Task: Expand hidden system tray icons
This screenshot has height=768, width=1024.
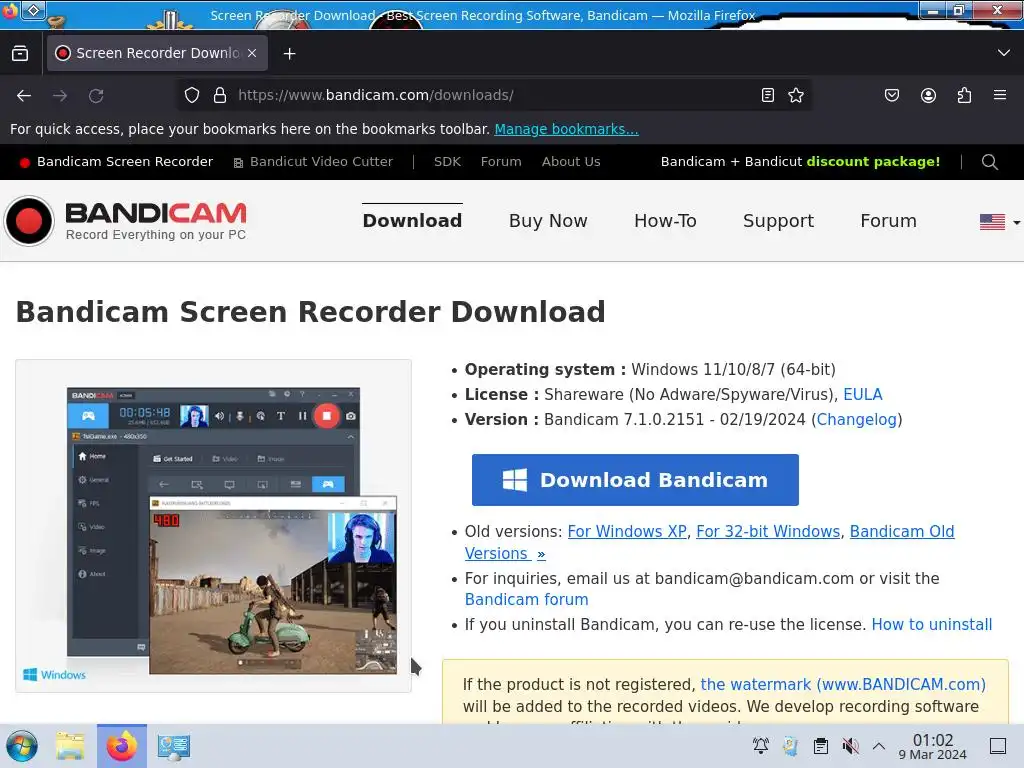Action: pyautogui.click(x=879, y=746)
